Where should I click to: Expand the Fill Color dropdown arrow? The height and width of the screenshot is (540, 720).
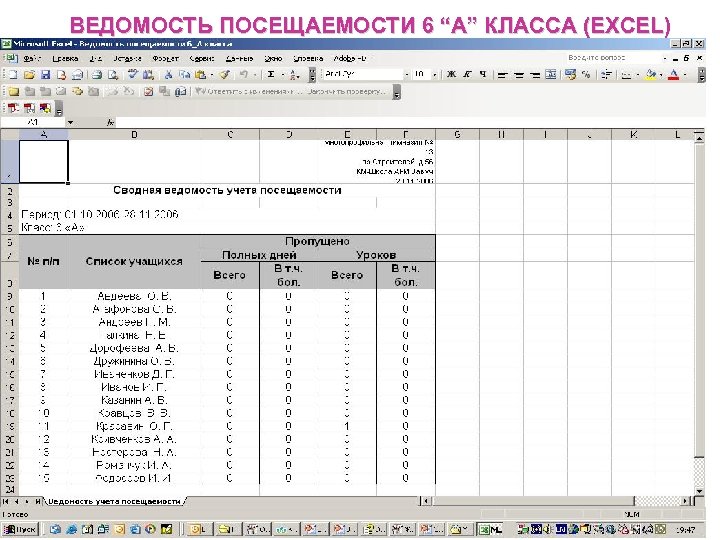pos(661,74)
